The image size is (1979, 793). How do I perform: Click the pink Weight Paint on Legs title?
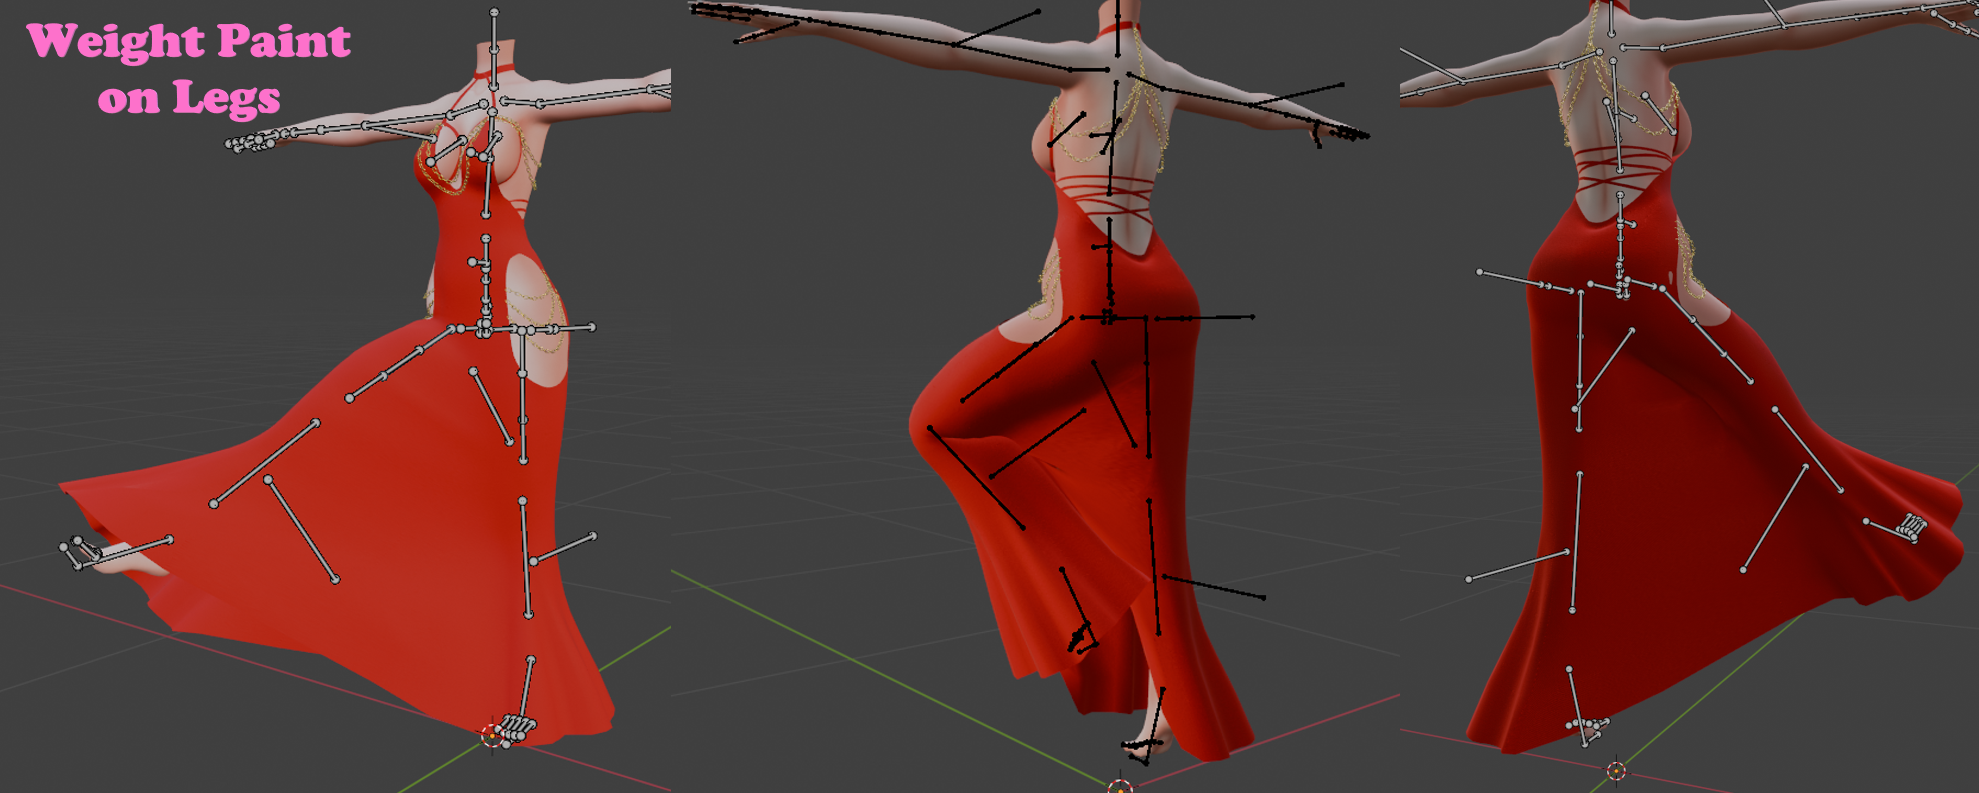pyautogui.click(x=189, y=68)
